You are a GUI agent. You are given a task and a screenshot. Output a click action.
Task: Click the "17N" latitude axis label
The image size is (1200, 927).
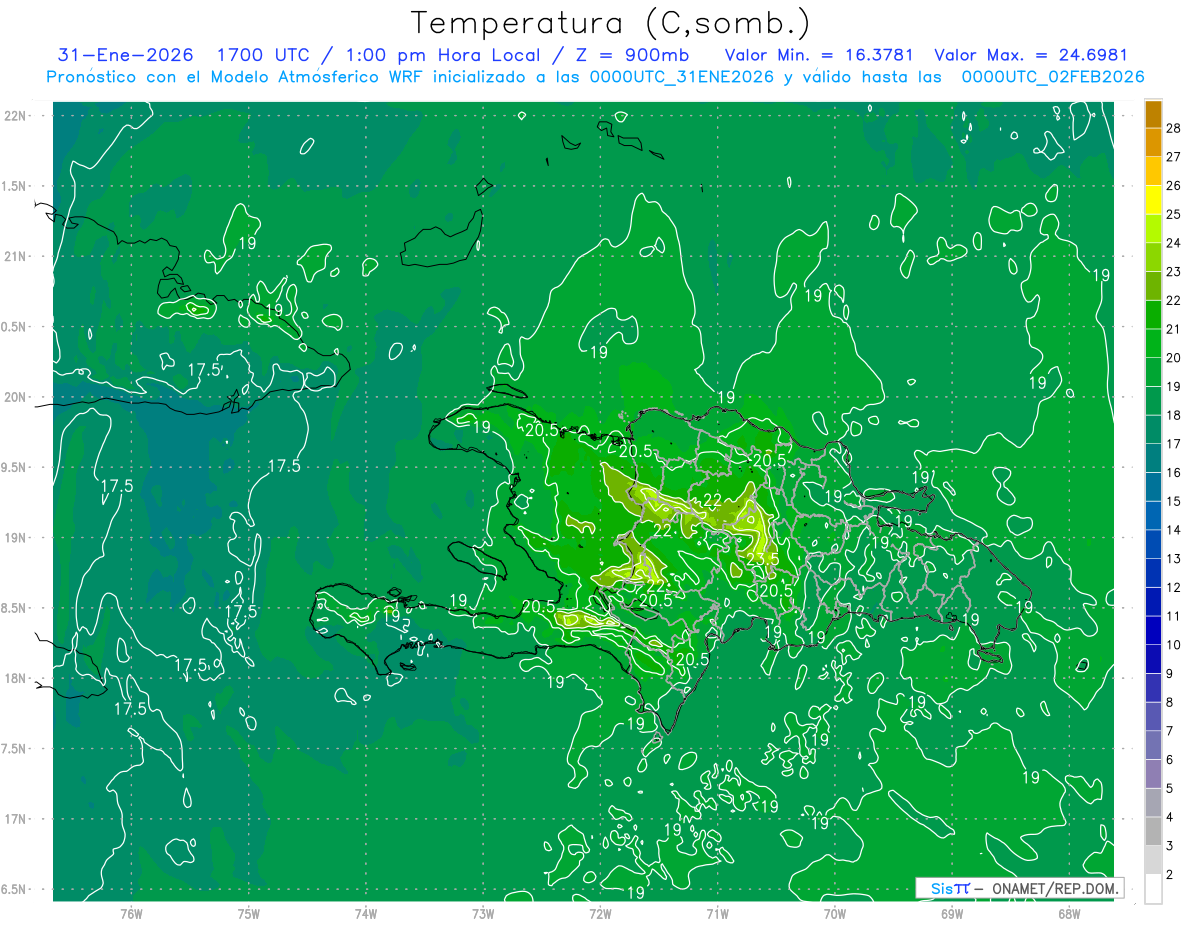(x=17, y=820)
